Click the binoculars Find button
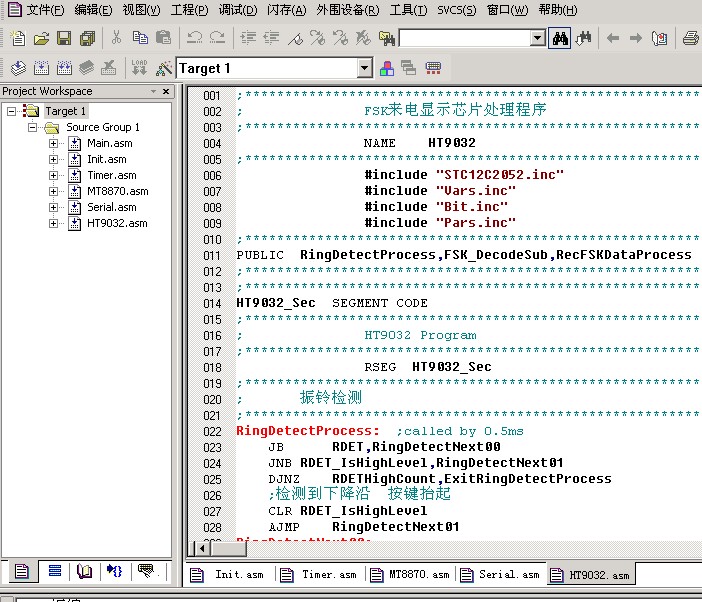Screen dimensions: 702x602 [x=560, y=38]
